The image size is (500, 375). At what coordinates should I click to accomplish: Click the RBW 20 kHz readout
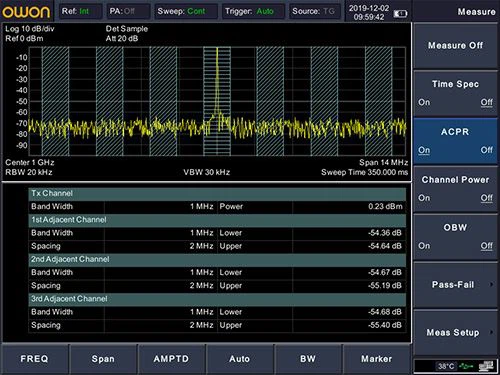click(29, 172)
